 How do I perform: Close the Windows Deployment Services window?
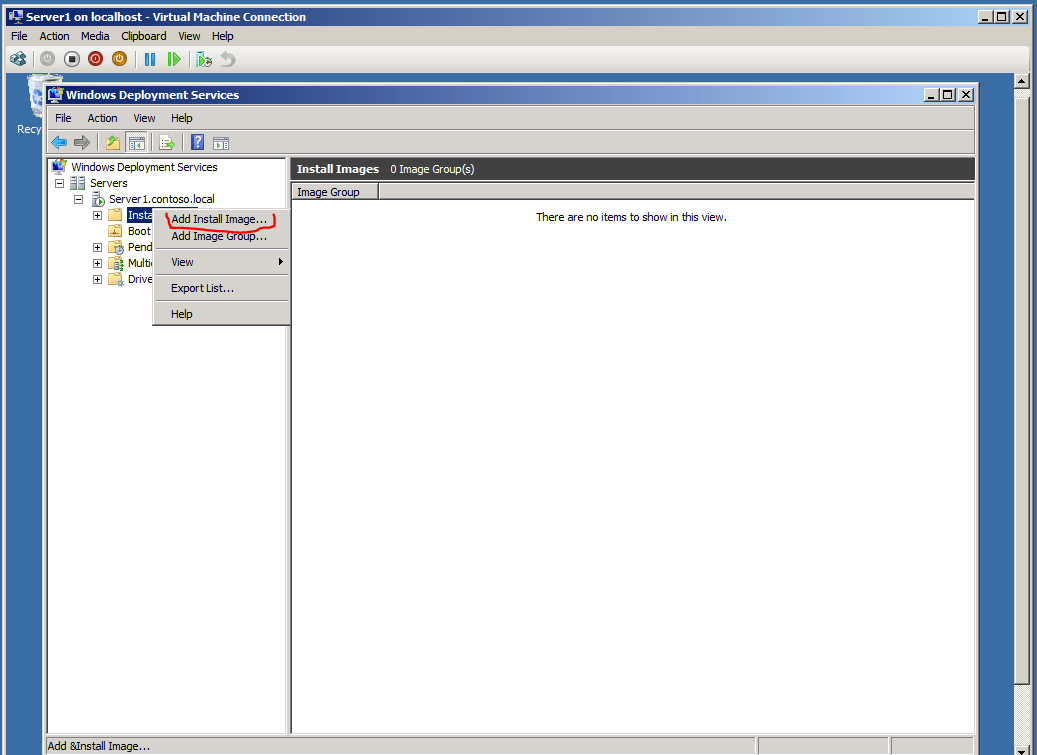pos(966,95)
